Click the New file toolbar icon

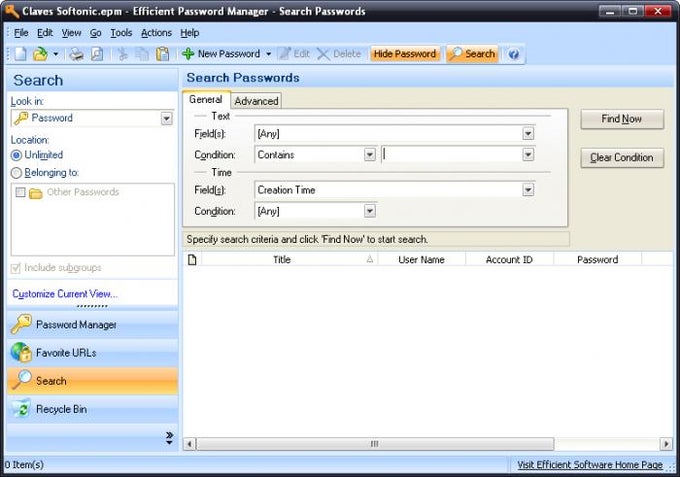click(20, 54)
